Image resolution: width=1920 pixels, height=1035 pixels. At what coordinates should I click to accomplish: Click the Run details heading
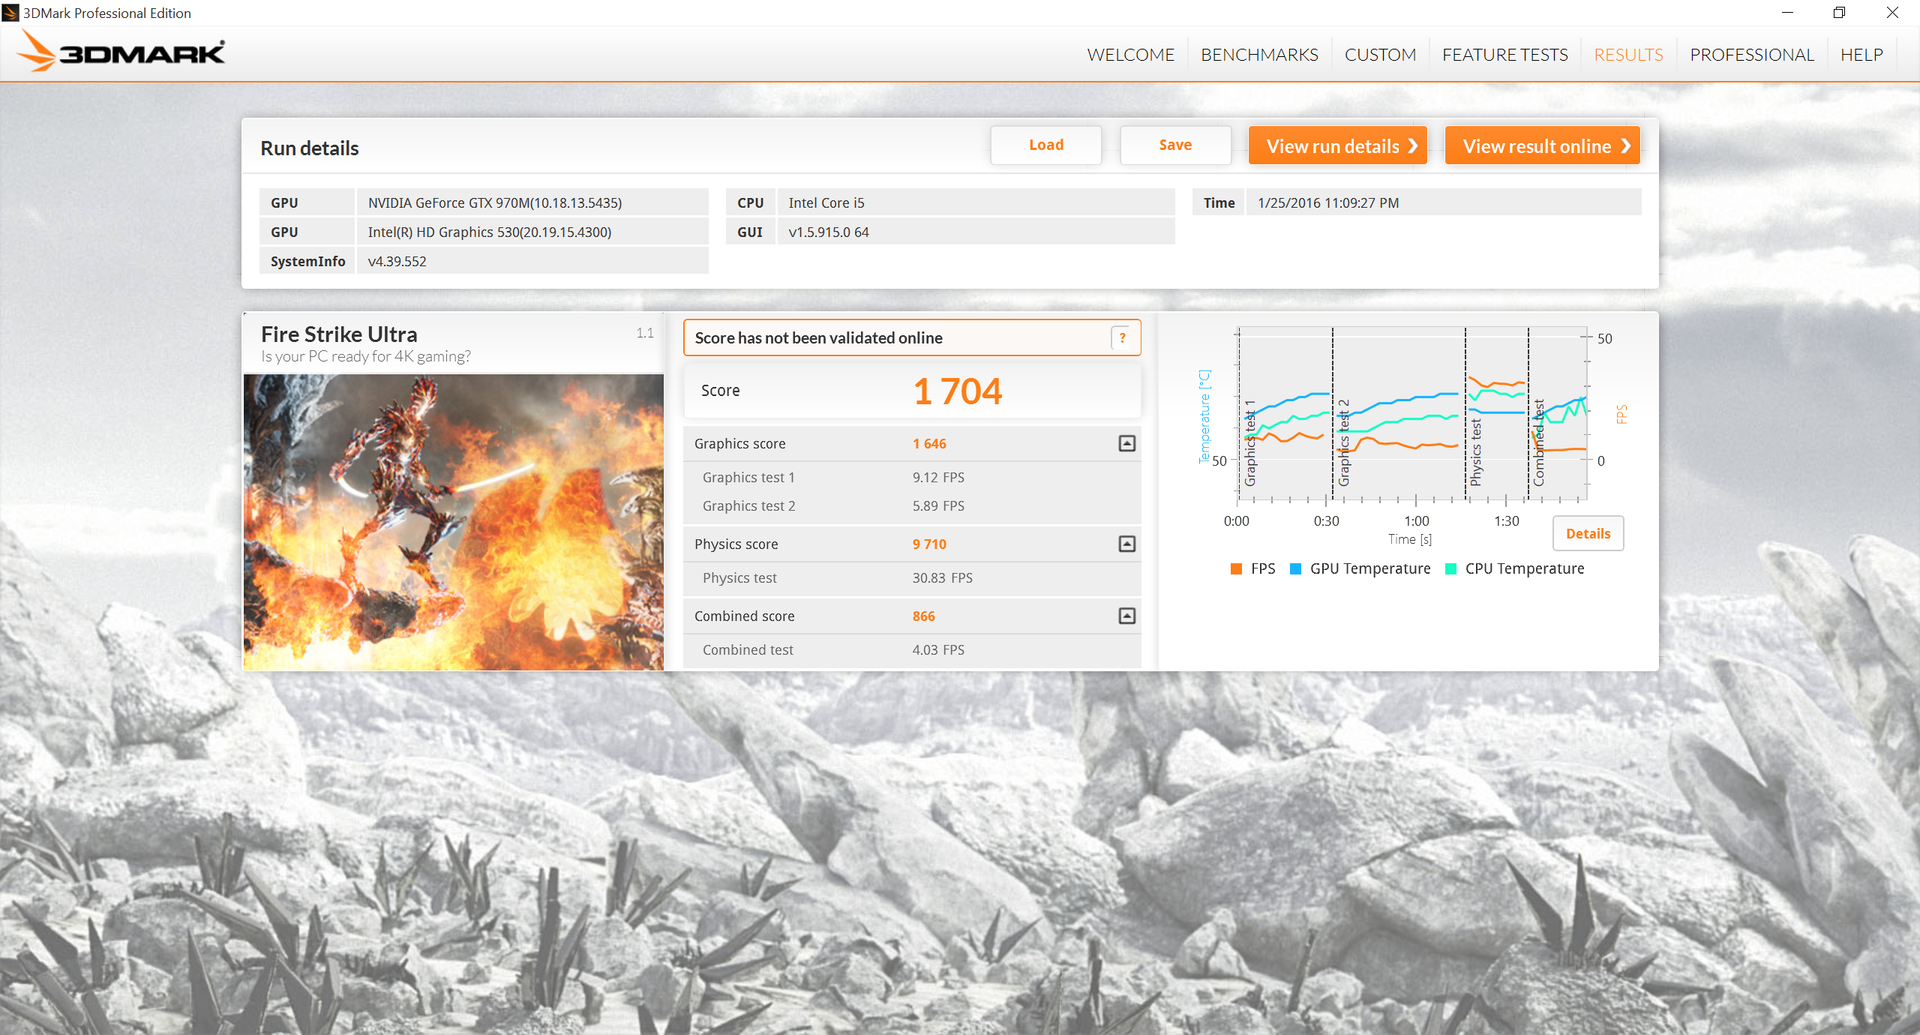pos(309,148)
